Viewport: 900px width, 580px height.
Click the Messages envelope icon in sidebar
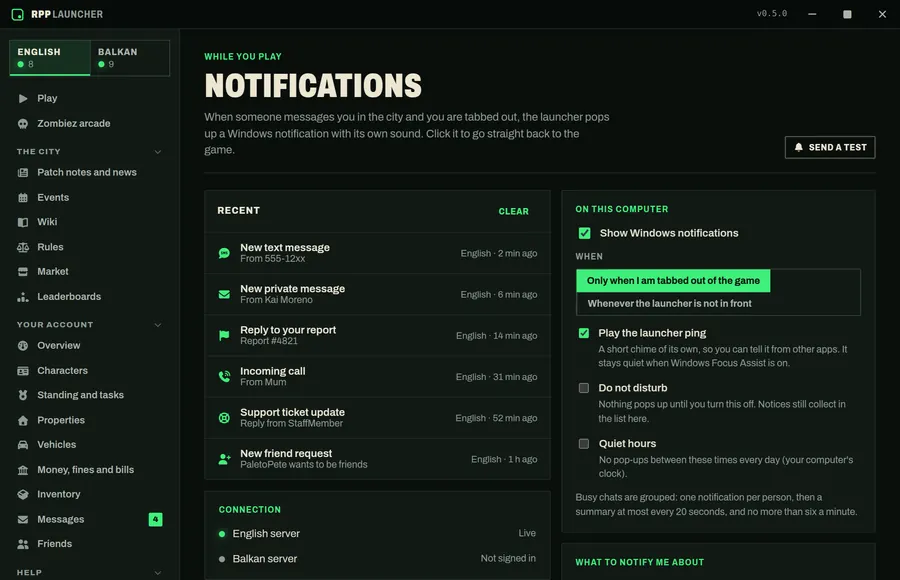point(23,520)
